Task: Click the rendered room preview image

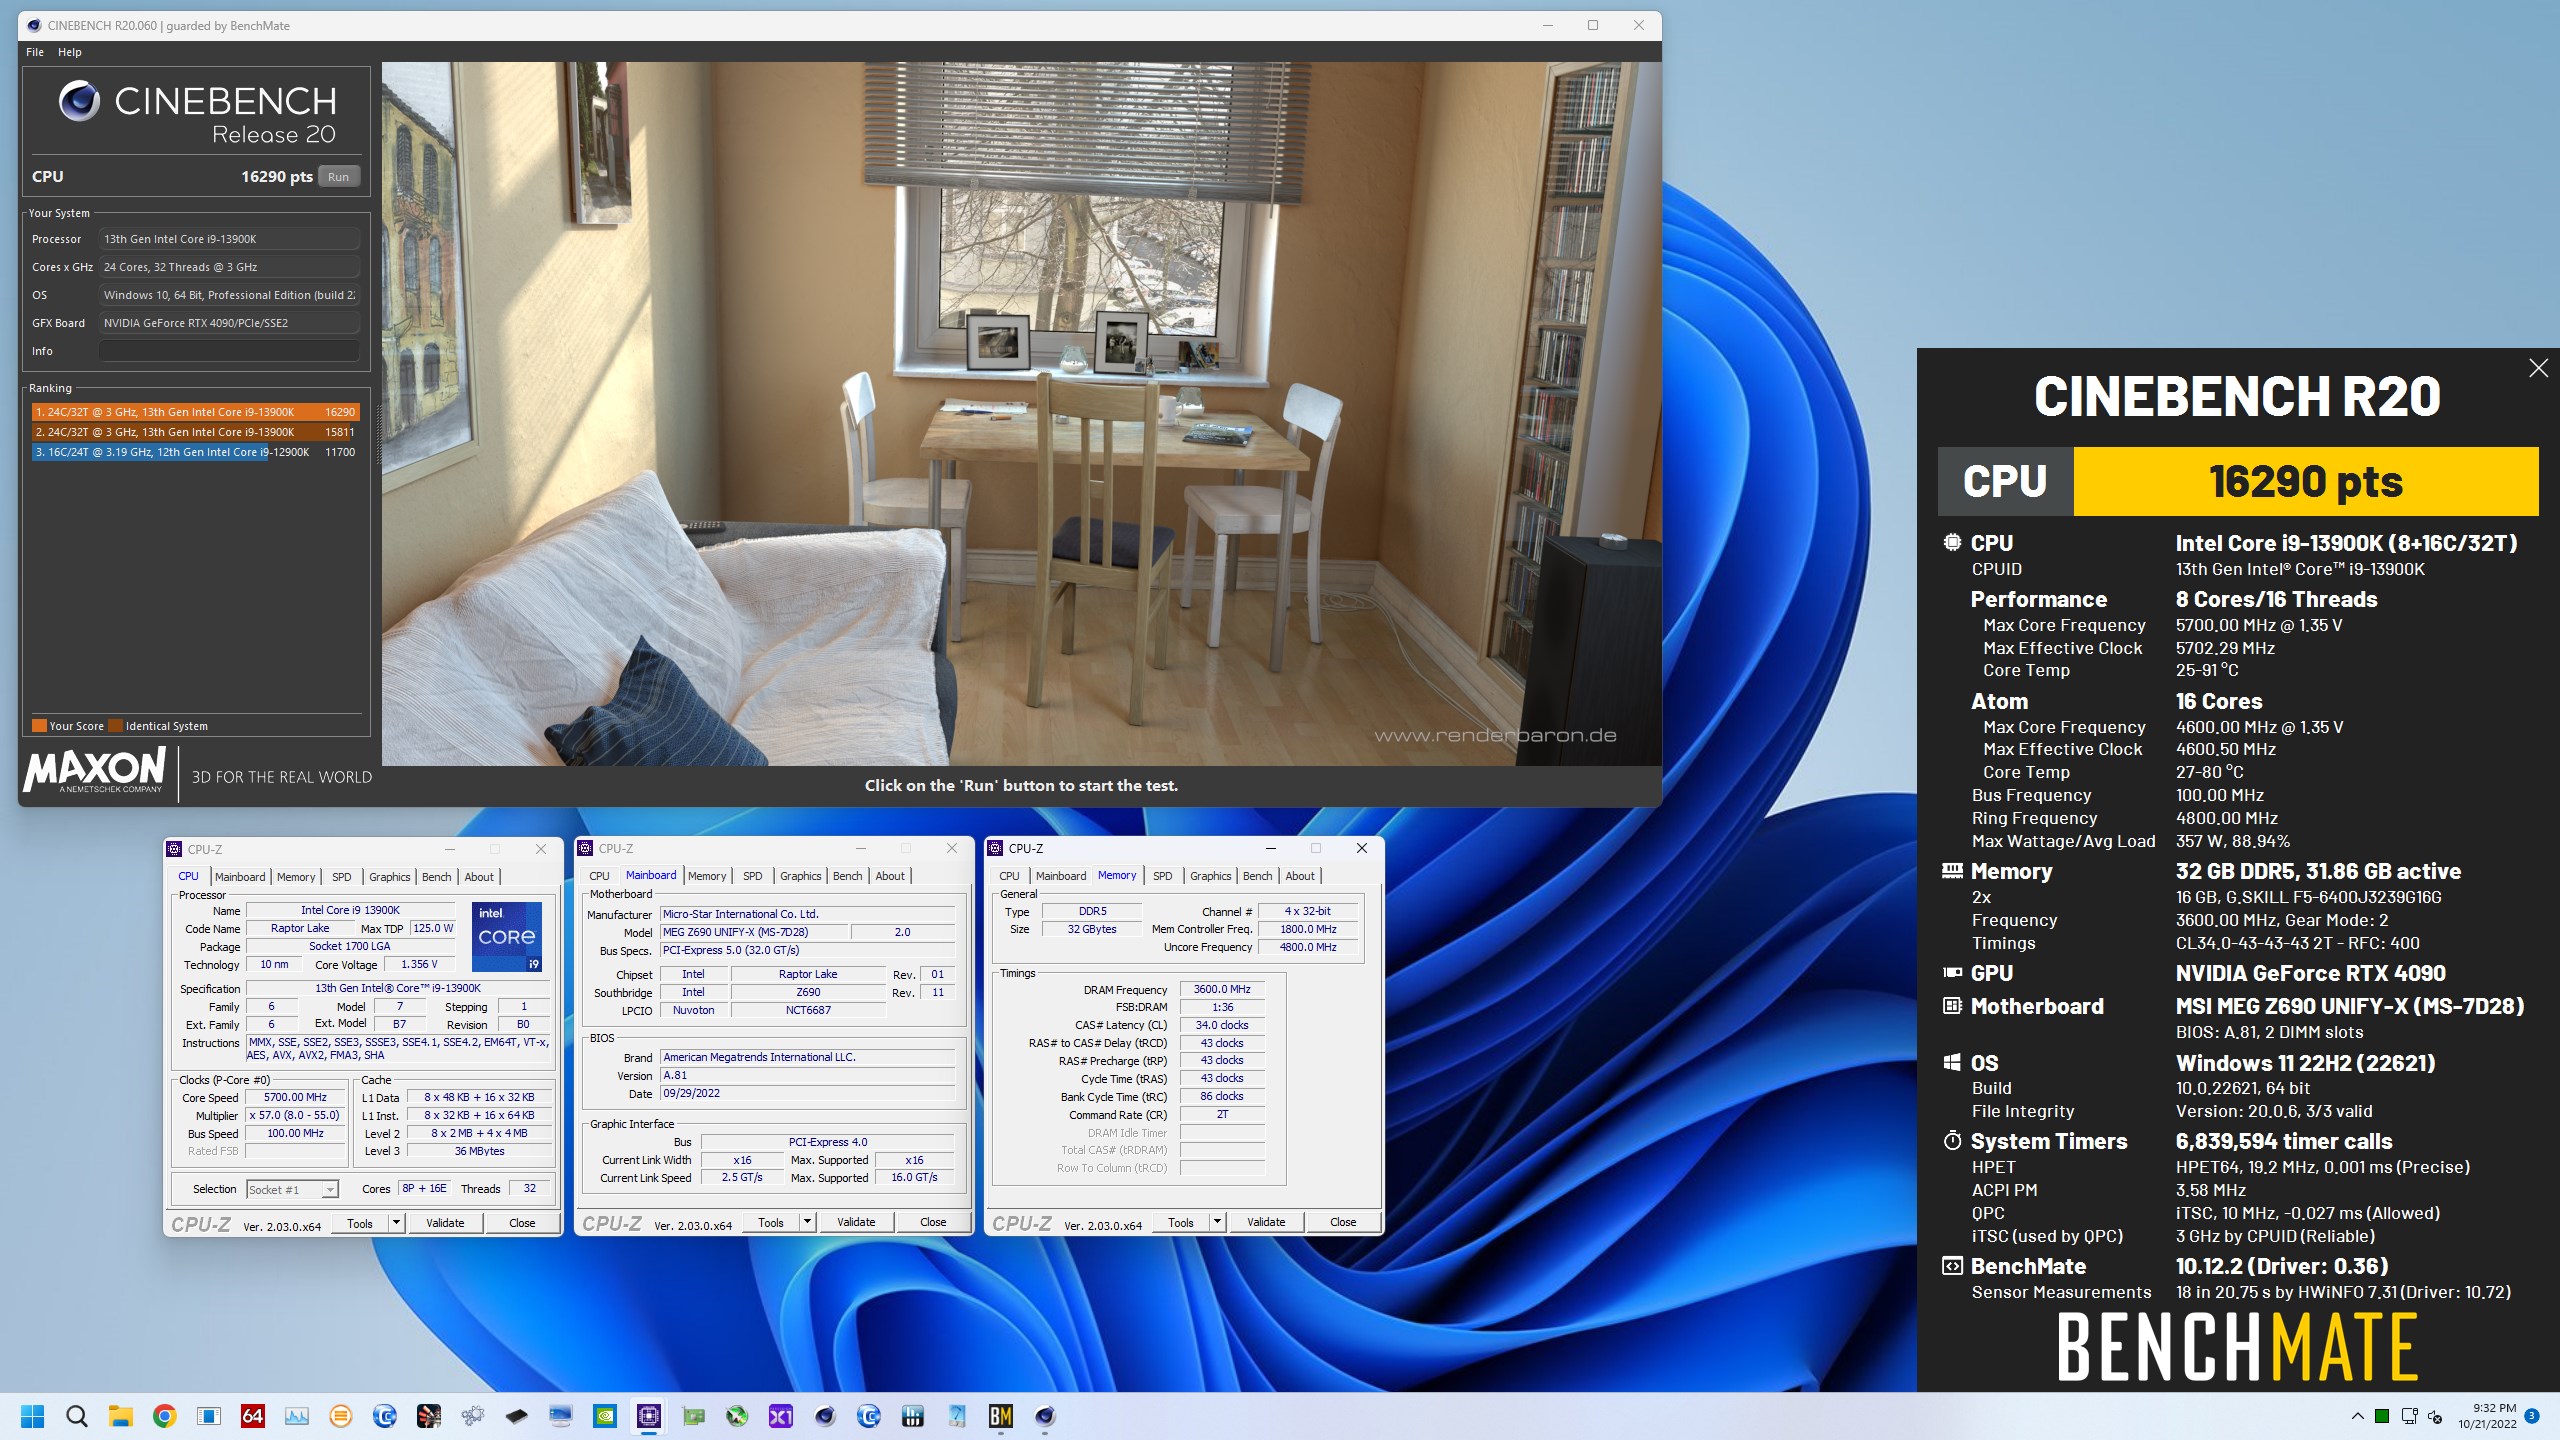Action: [x=1021, y=414]
